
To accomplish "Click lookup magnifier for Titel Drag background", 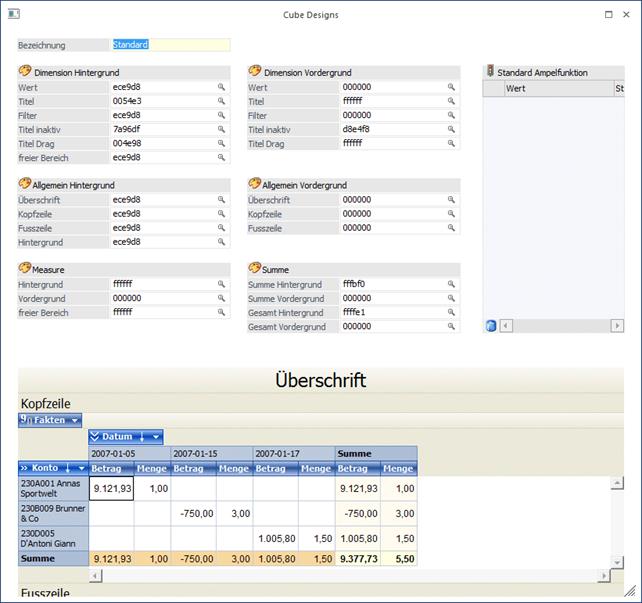I will (222, 144).
